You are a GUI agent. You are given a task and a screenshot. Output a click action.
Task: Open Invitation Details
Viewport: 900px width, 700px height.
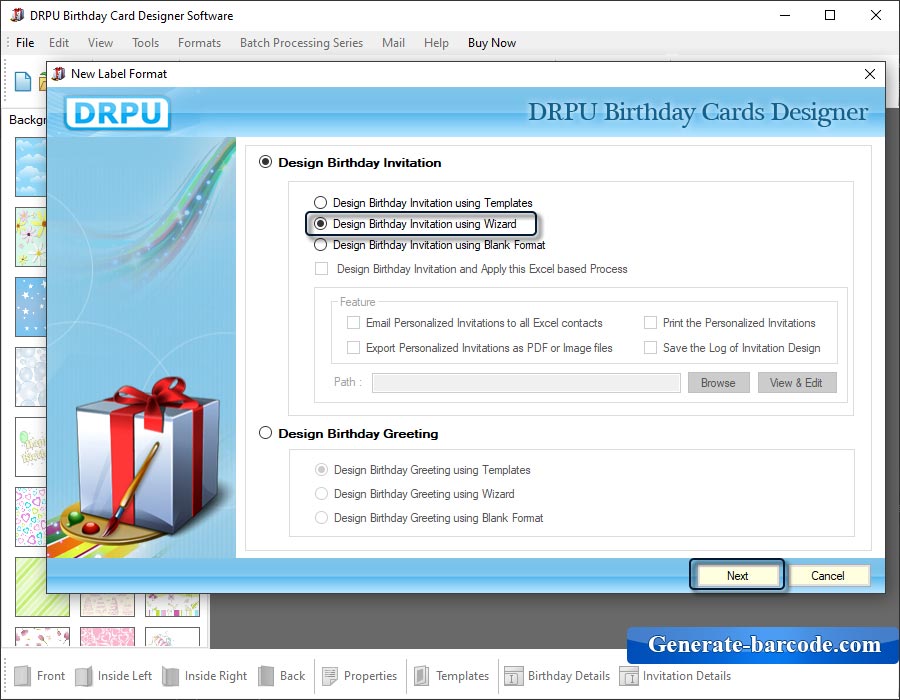coord(675,676)
